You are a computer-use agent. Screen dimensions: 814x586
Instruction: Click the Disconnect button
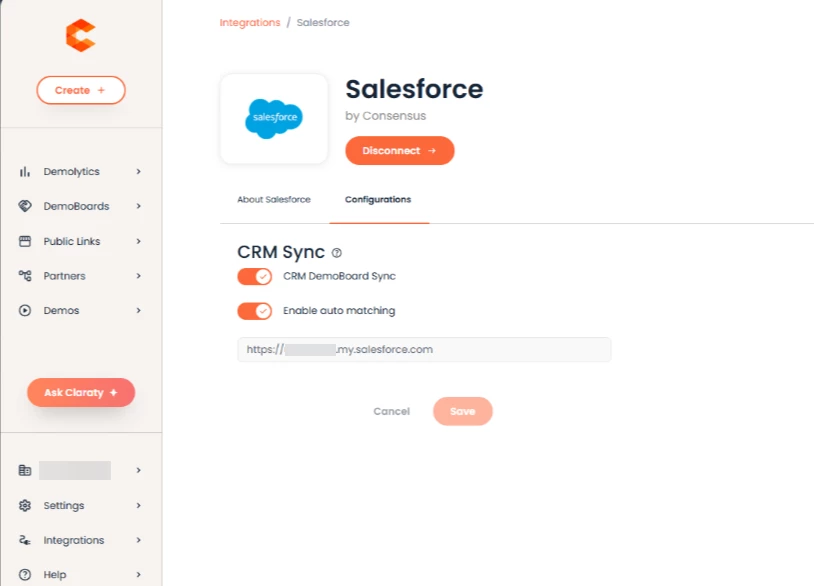click(x=400, y=151)
